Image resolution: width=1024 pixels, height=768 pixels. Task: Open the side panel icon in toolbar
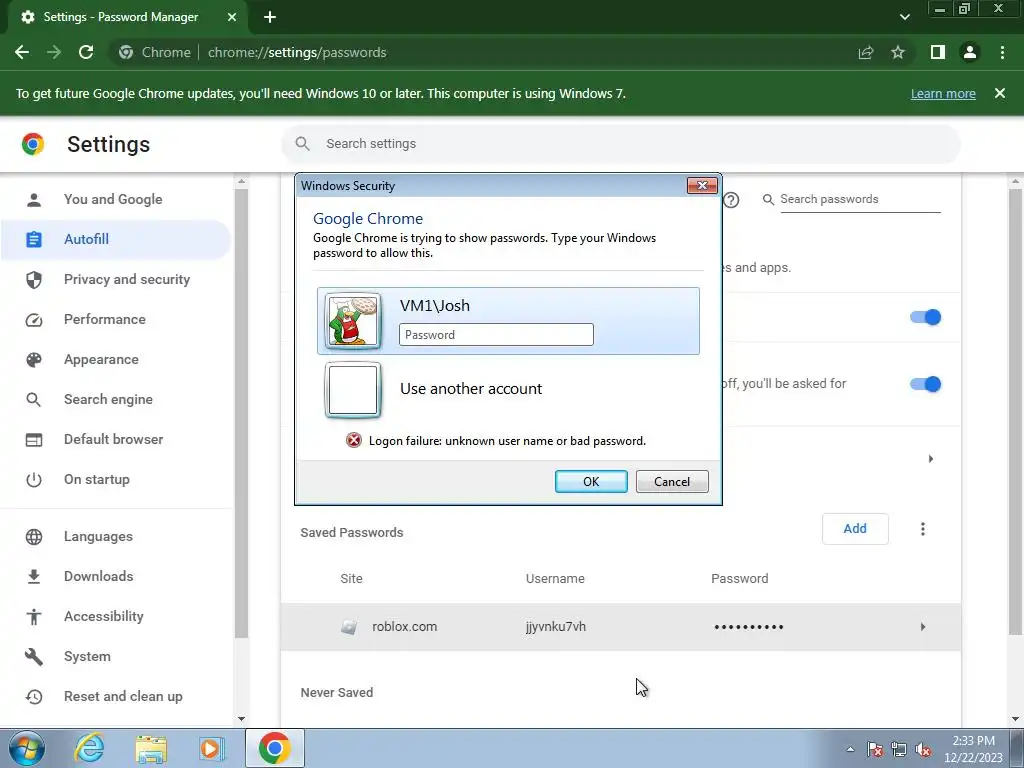938,52
